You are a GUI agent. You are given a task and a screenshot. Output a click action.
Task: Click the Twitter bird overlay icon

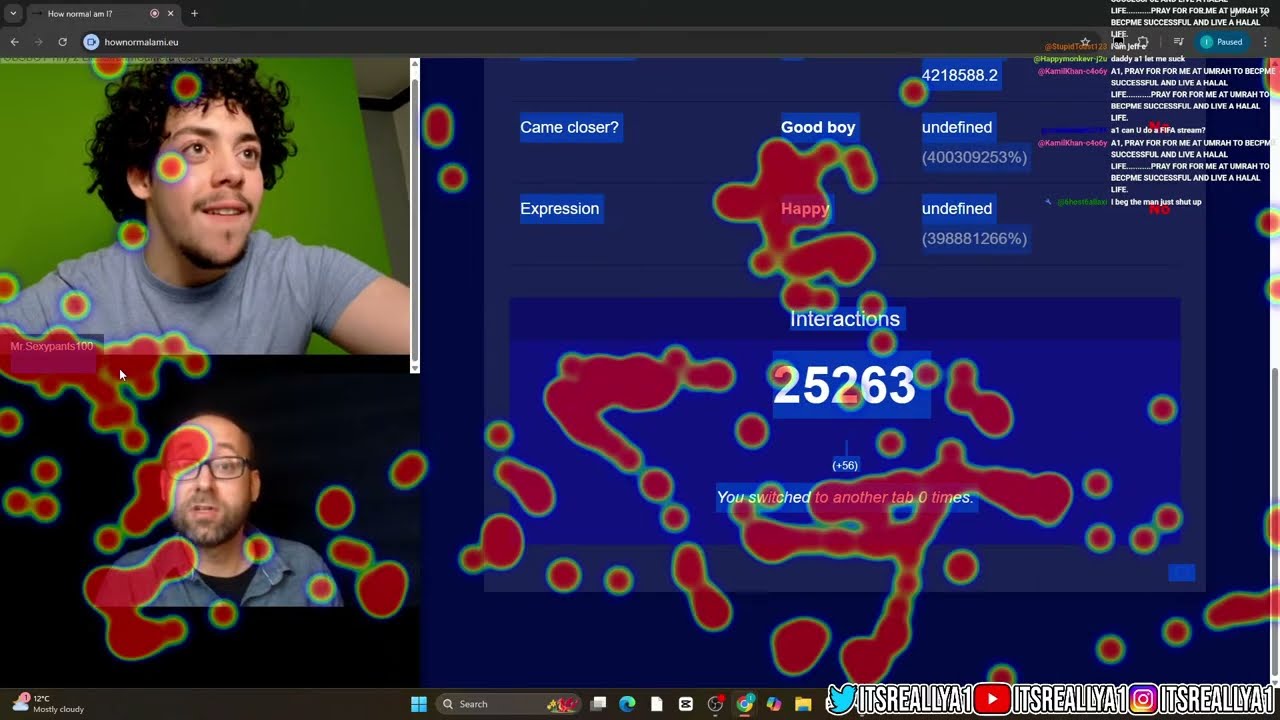click(842, 699)
